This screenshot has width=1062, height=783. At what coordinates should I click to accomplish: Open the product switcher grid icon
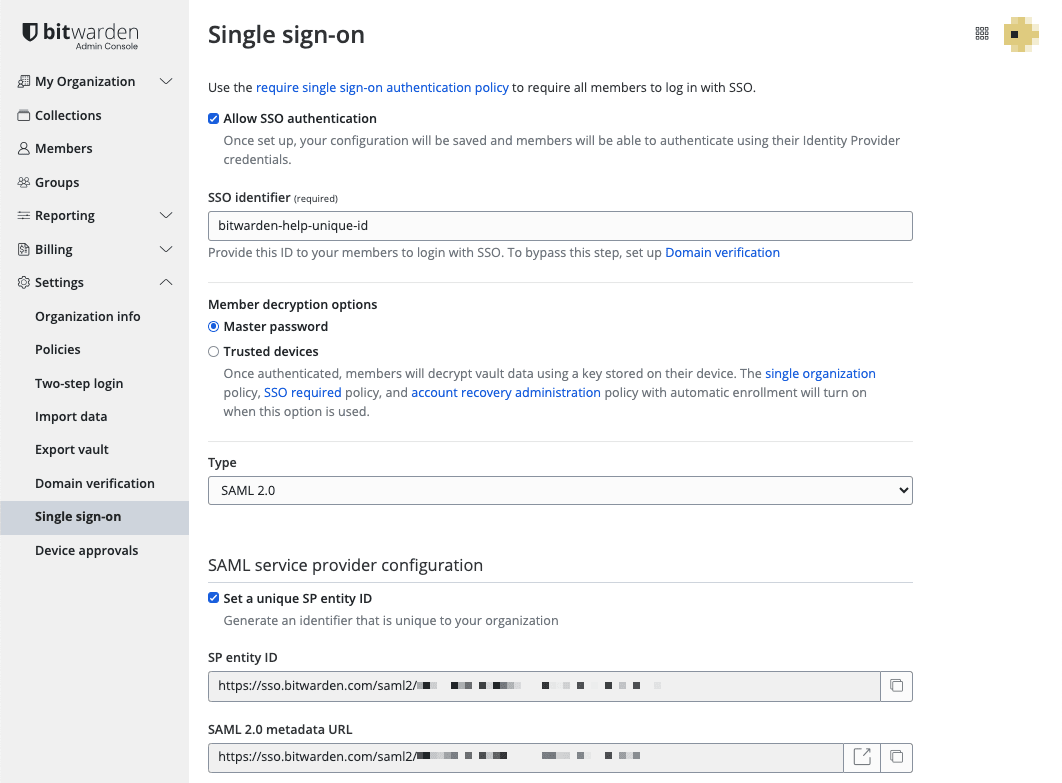982,33
